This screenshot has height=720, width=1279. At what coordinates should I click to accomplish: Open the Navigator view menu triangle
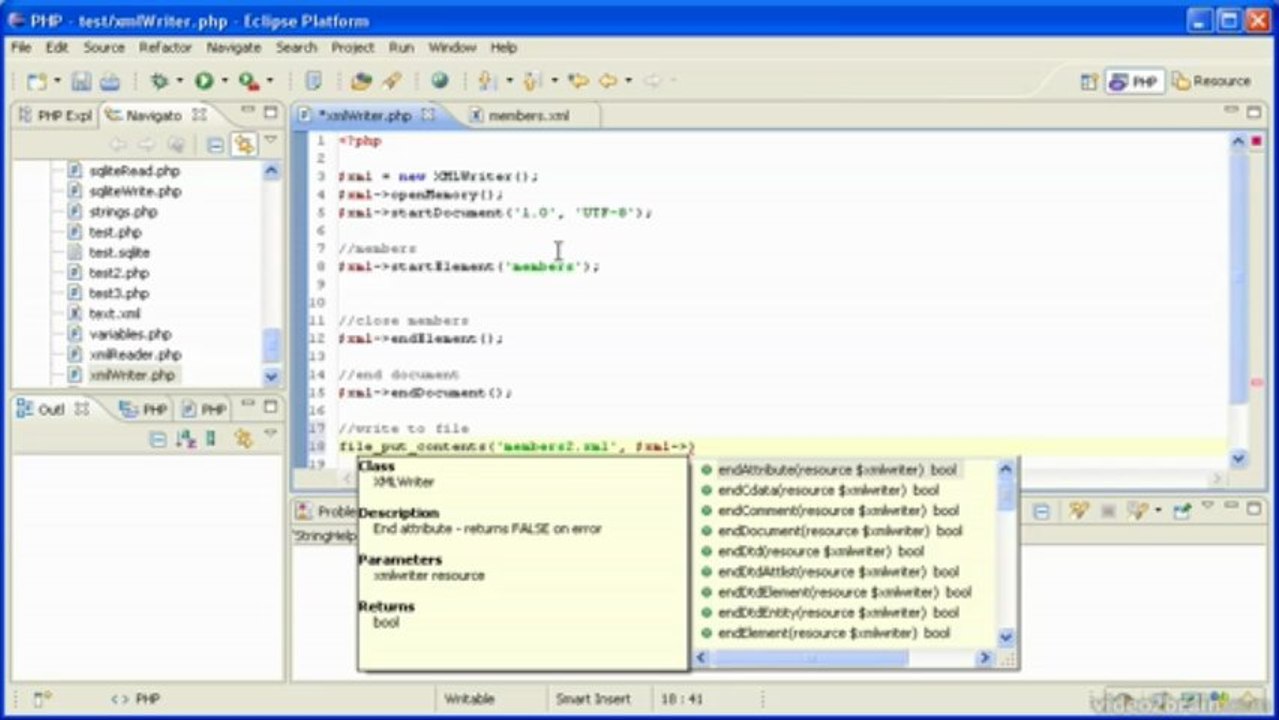pos(270,141)
